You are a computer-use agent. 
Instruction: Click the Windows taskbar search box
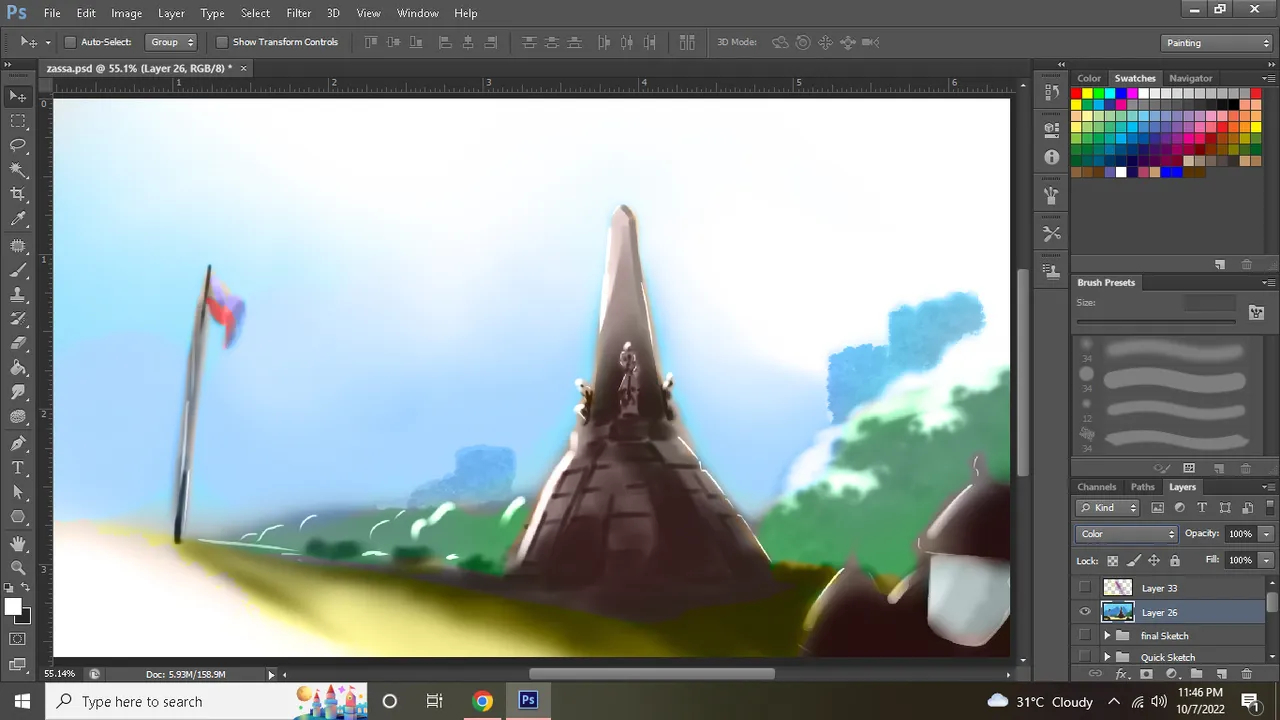[x=208, y=701]
